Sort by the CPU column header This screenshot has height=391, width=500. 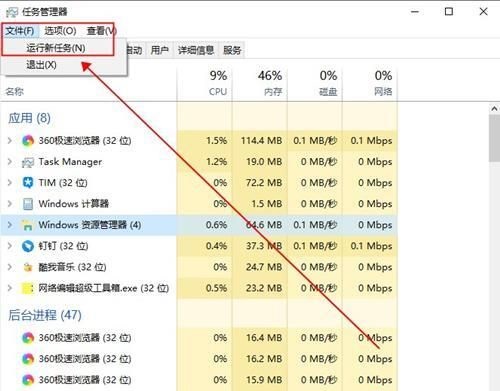pyautogui.click(x=205, y=83)
